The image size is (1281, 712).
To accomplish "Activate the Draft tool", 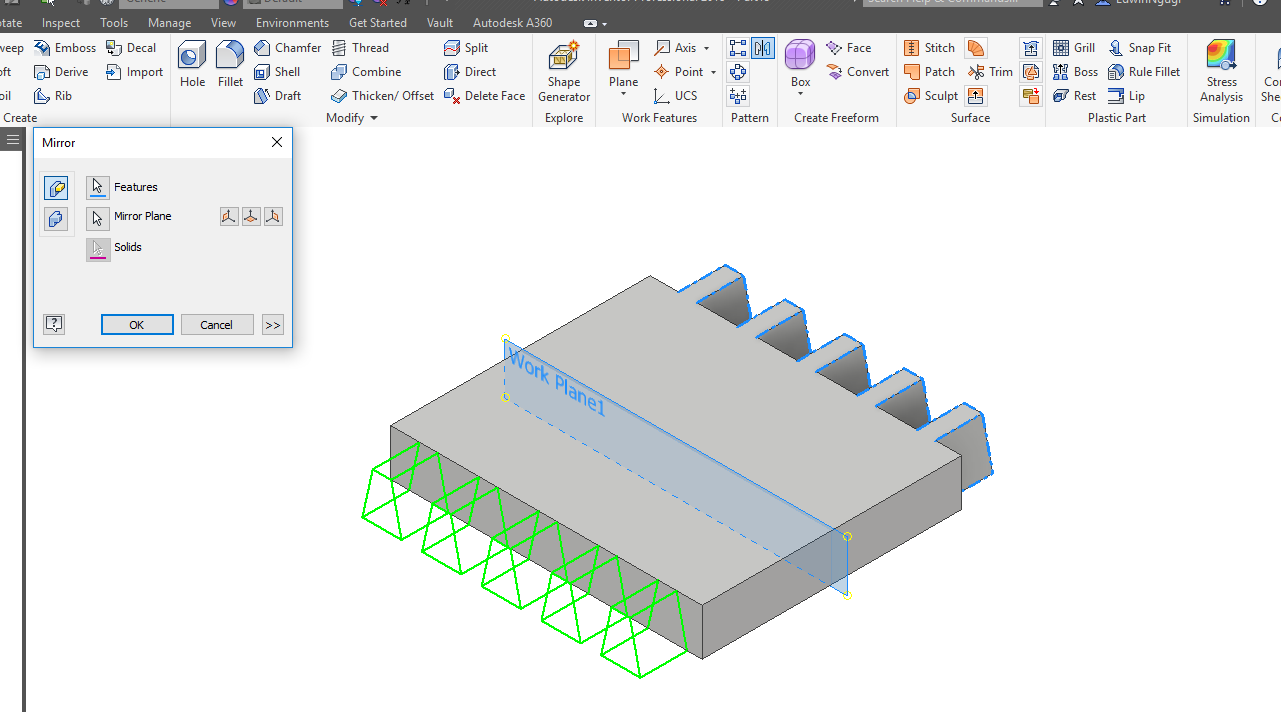I will 277,96.
